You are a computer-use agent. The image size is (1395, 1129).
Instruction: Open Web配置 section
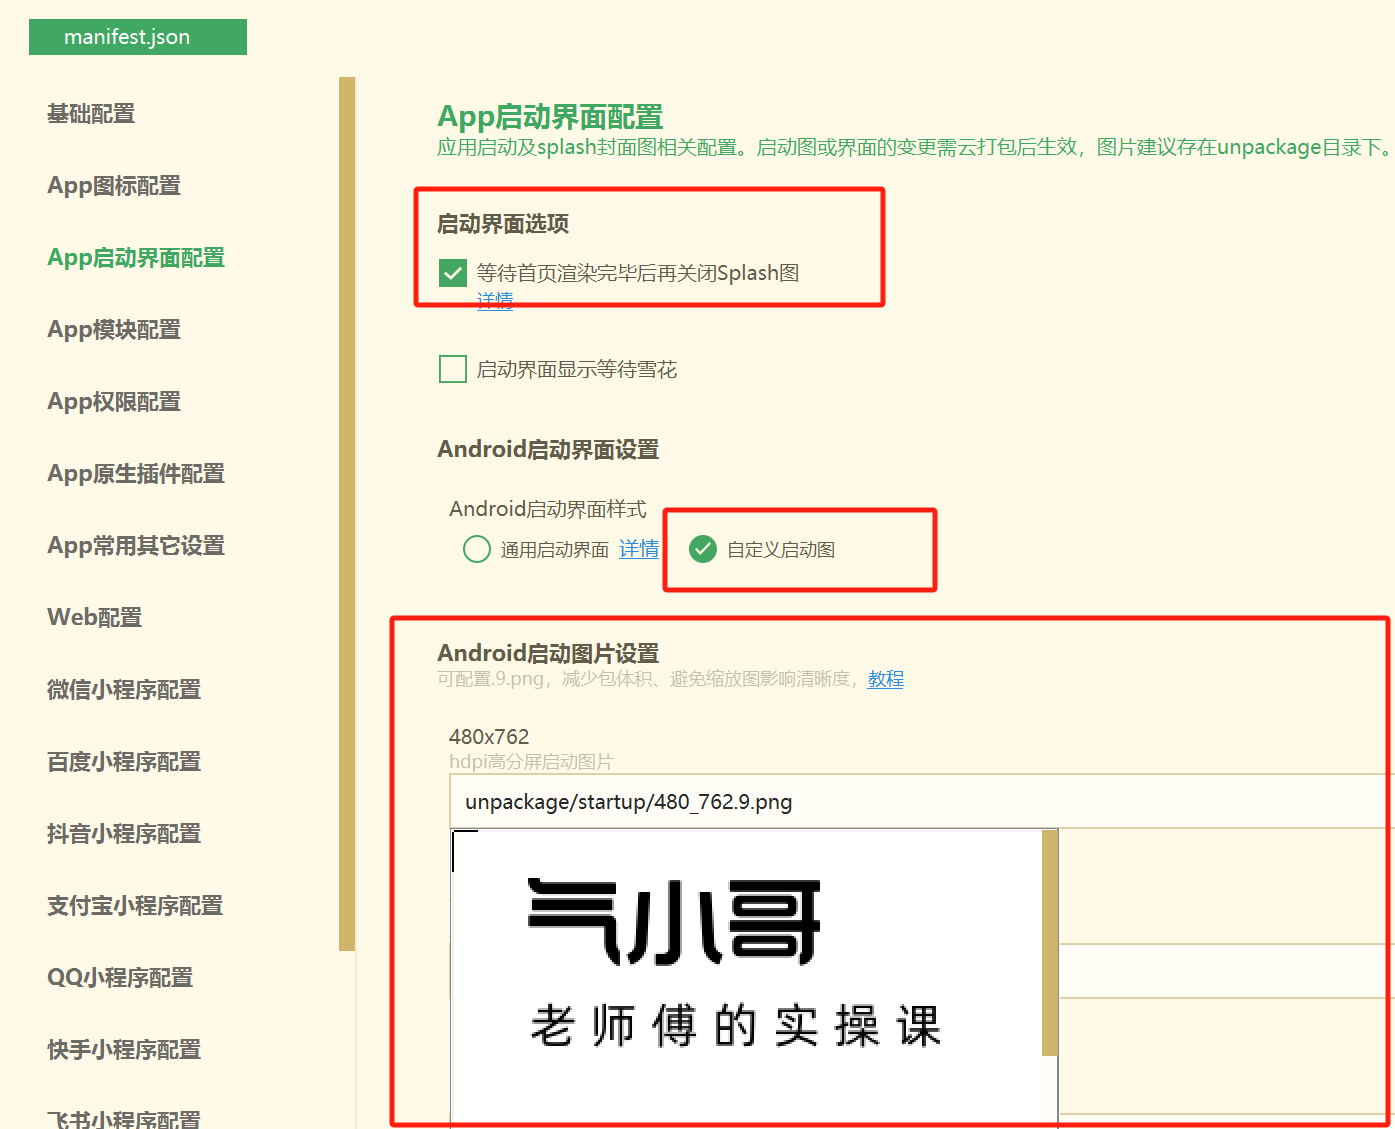point(95,618)
